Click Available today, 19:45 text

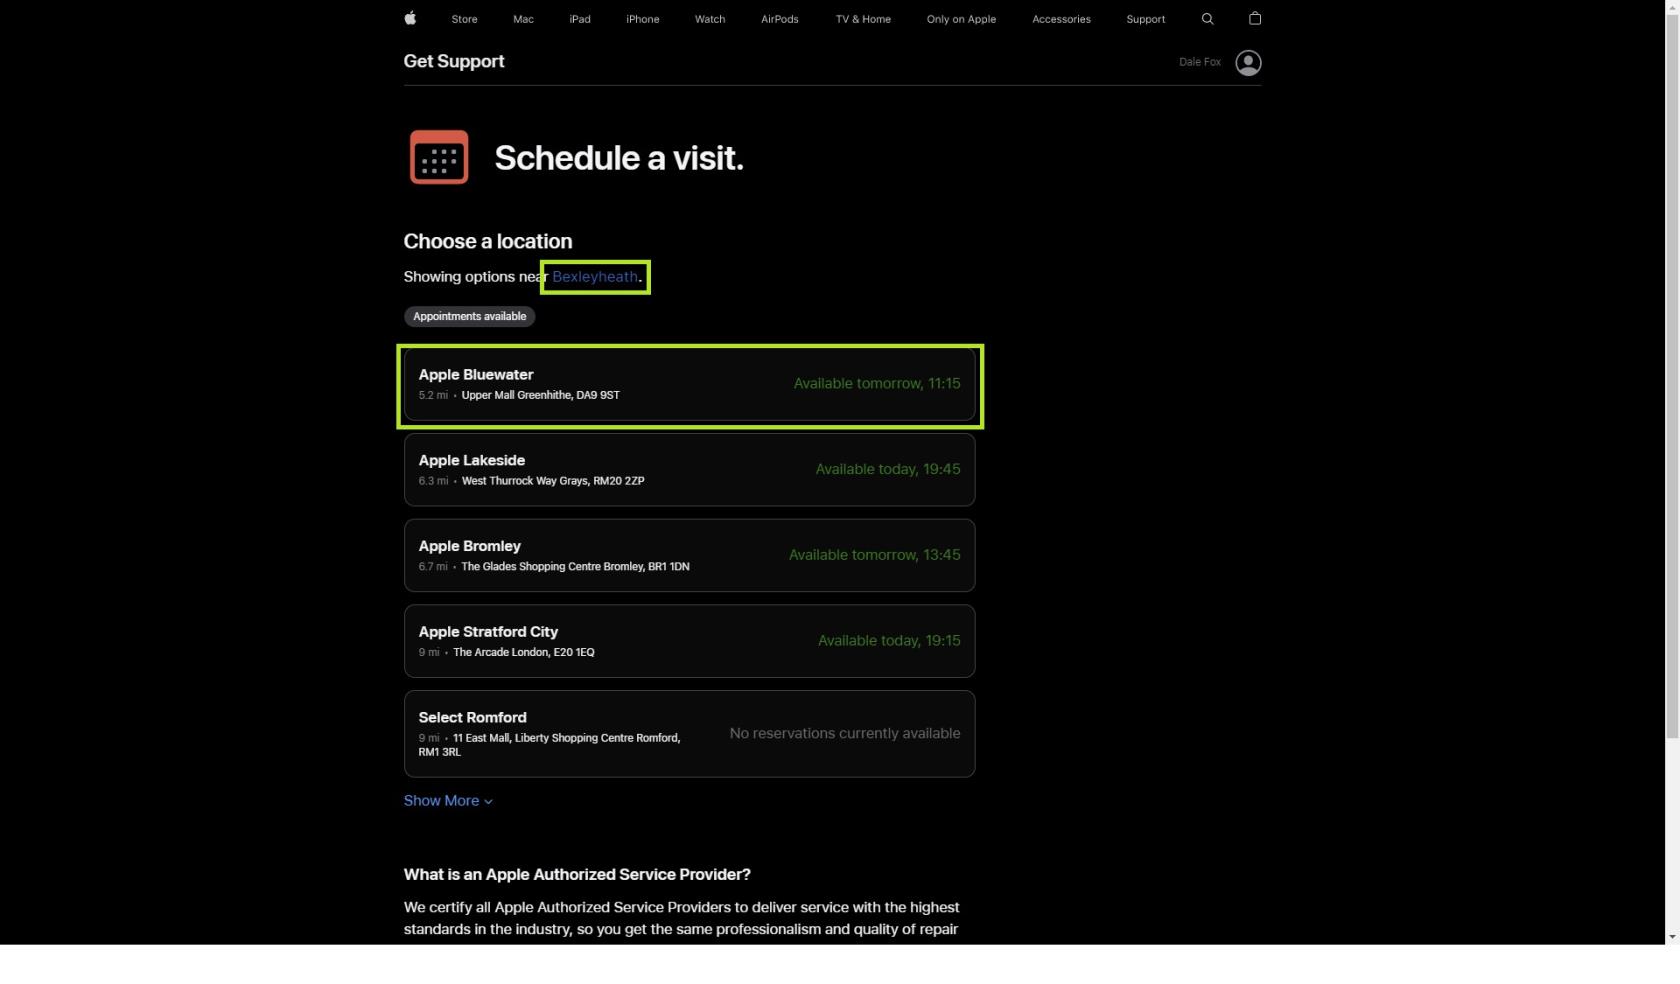pos(888,469)
